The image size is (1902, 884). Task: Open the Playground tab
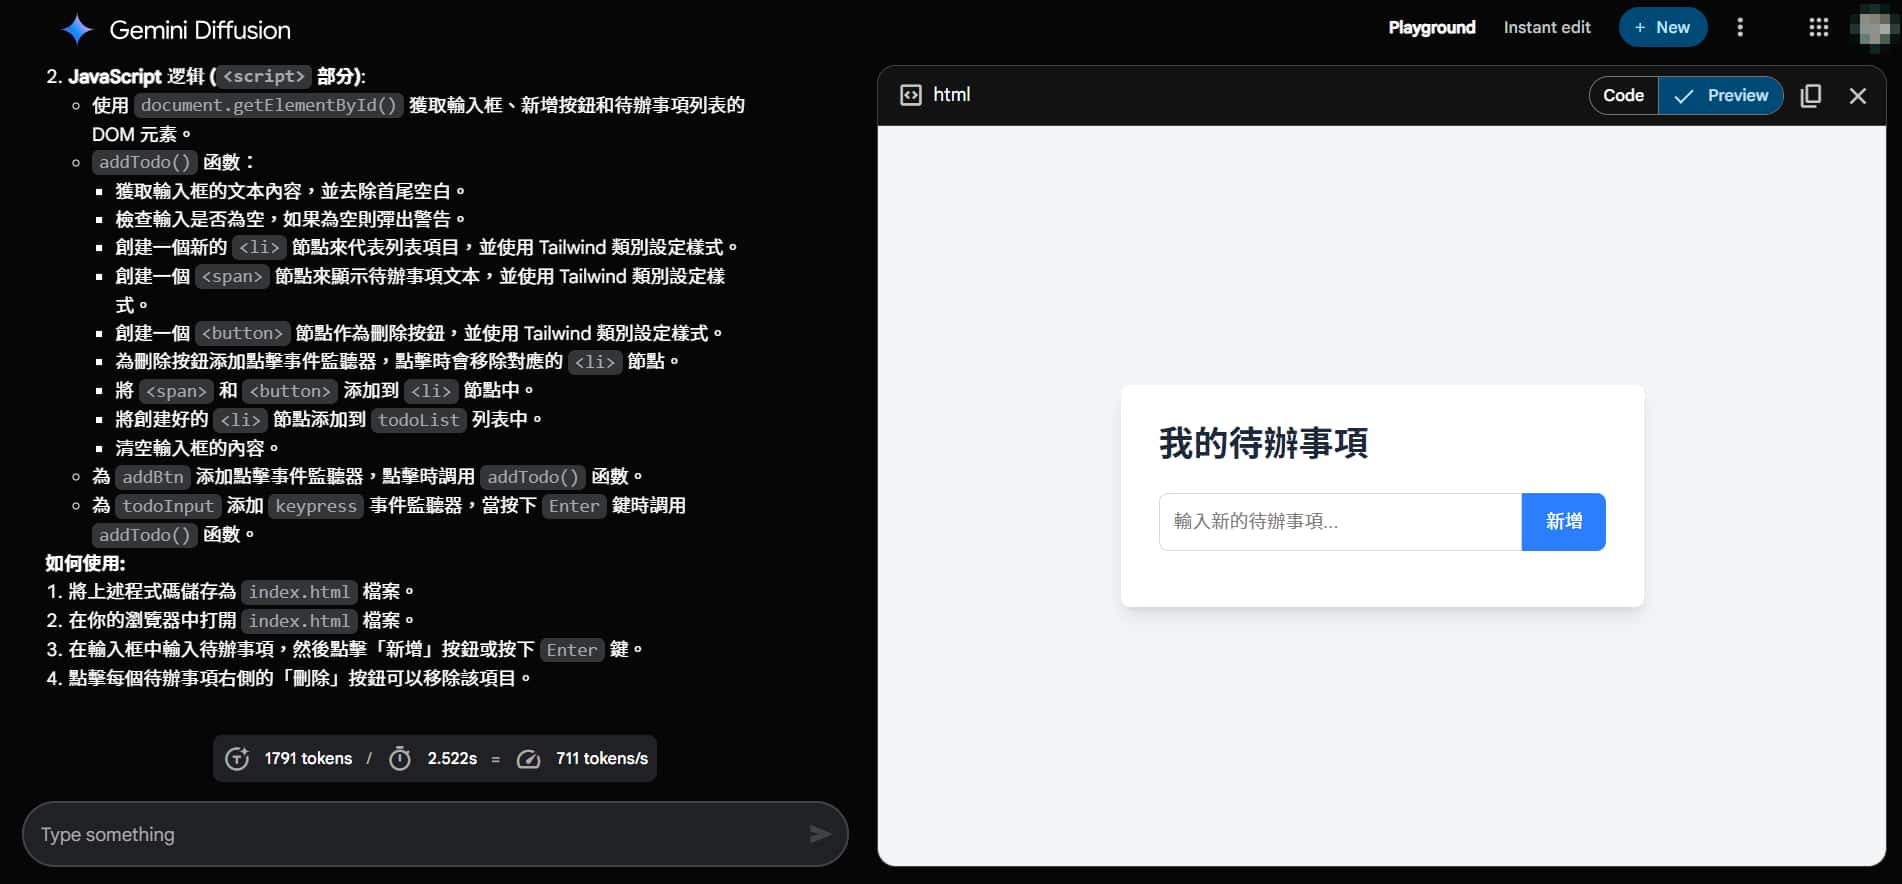[x=1431, y=28]
